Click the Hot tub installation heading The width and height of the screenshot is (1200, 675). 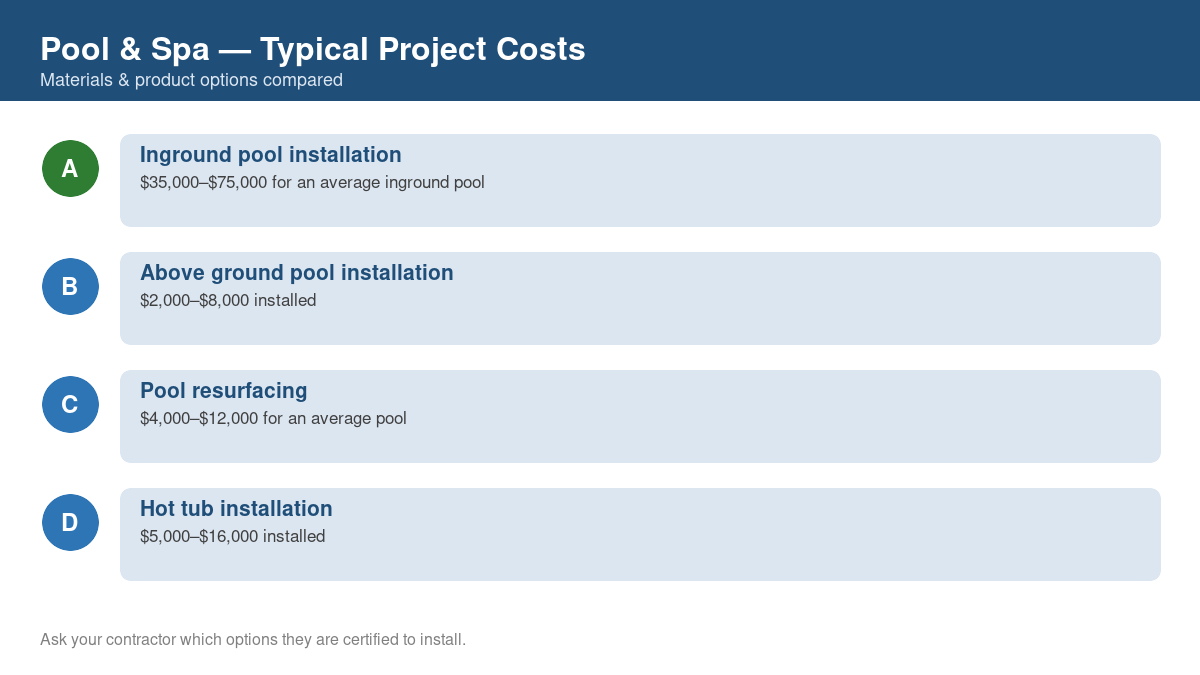click(x=236, y=509)
